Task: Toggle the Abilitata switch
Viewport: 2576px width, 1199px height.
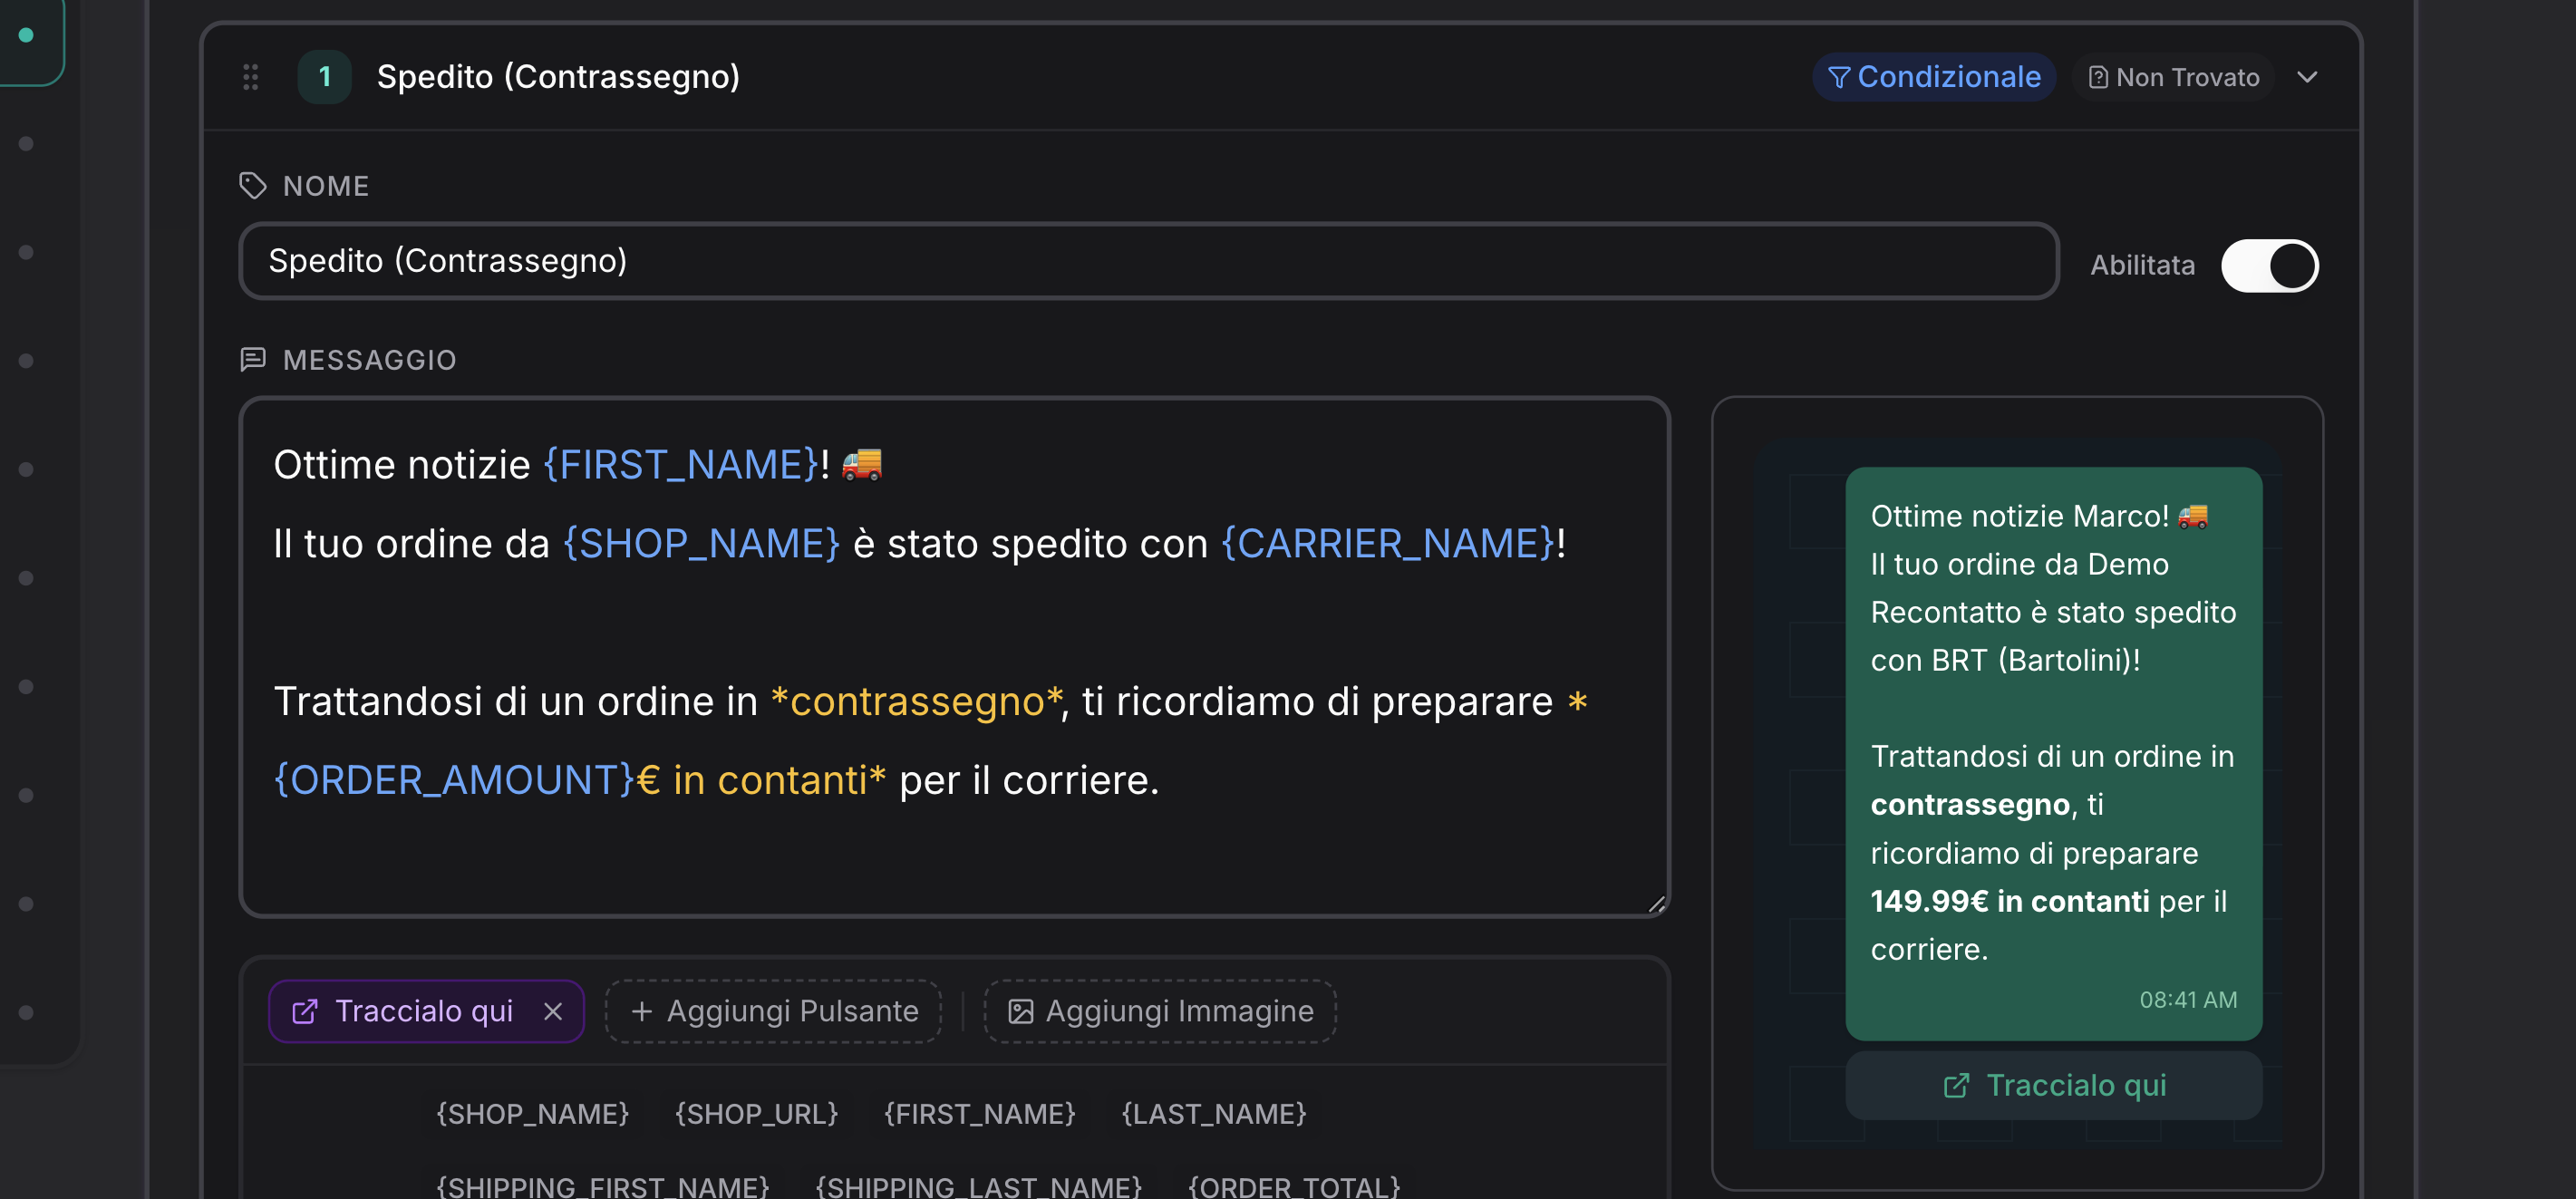Action: (x=2269, y=266)
